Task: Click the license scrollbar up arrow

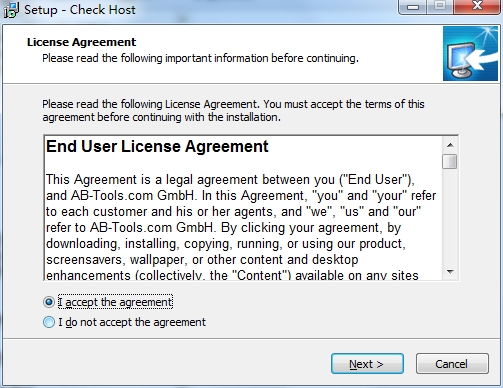Action: [x=450, y=145]
